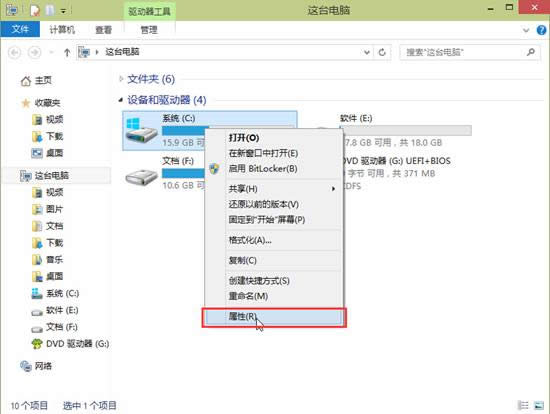Open the quick access toolbar dropdown

tap(63, 11)
